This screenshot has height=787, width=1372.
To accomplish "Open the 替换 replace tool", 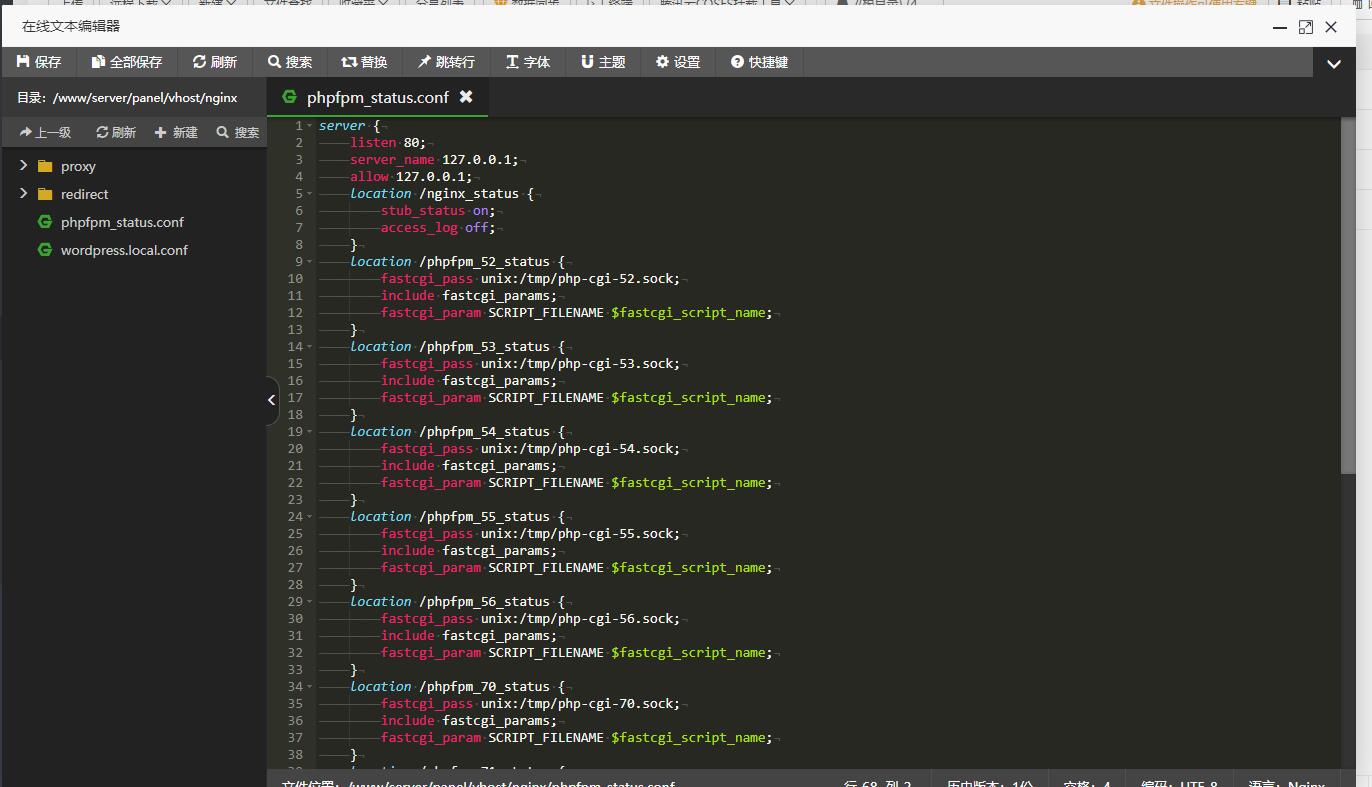I will click(364, 62).
